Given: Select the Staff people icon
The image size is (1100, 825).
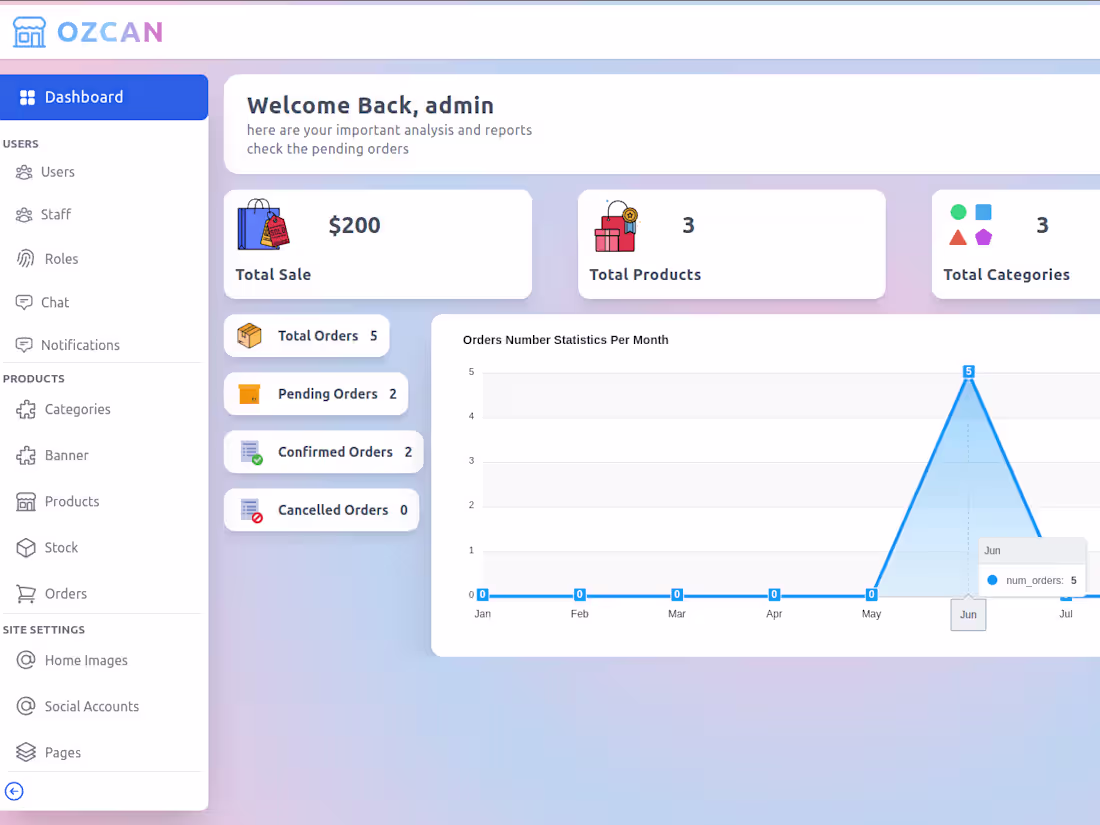Looking at the screenshot, I should point(25,214).
